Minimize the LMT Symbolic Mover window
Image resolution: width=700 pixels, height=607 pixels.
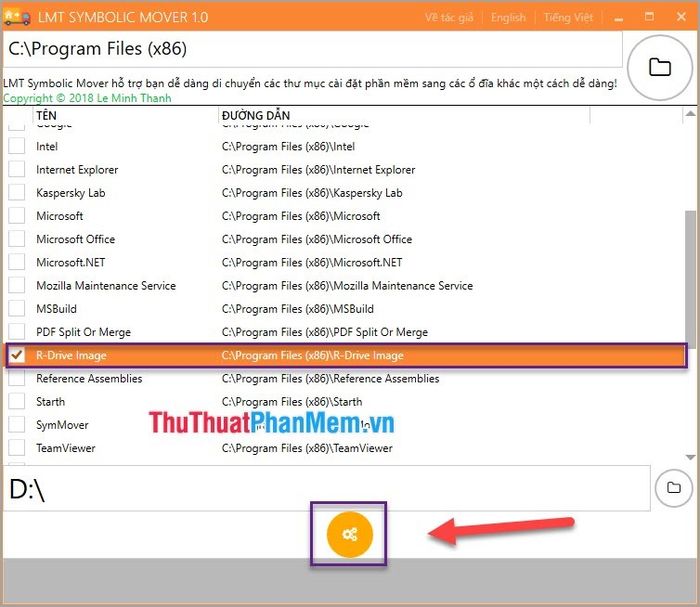point(619,18)
